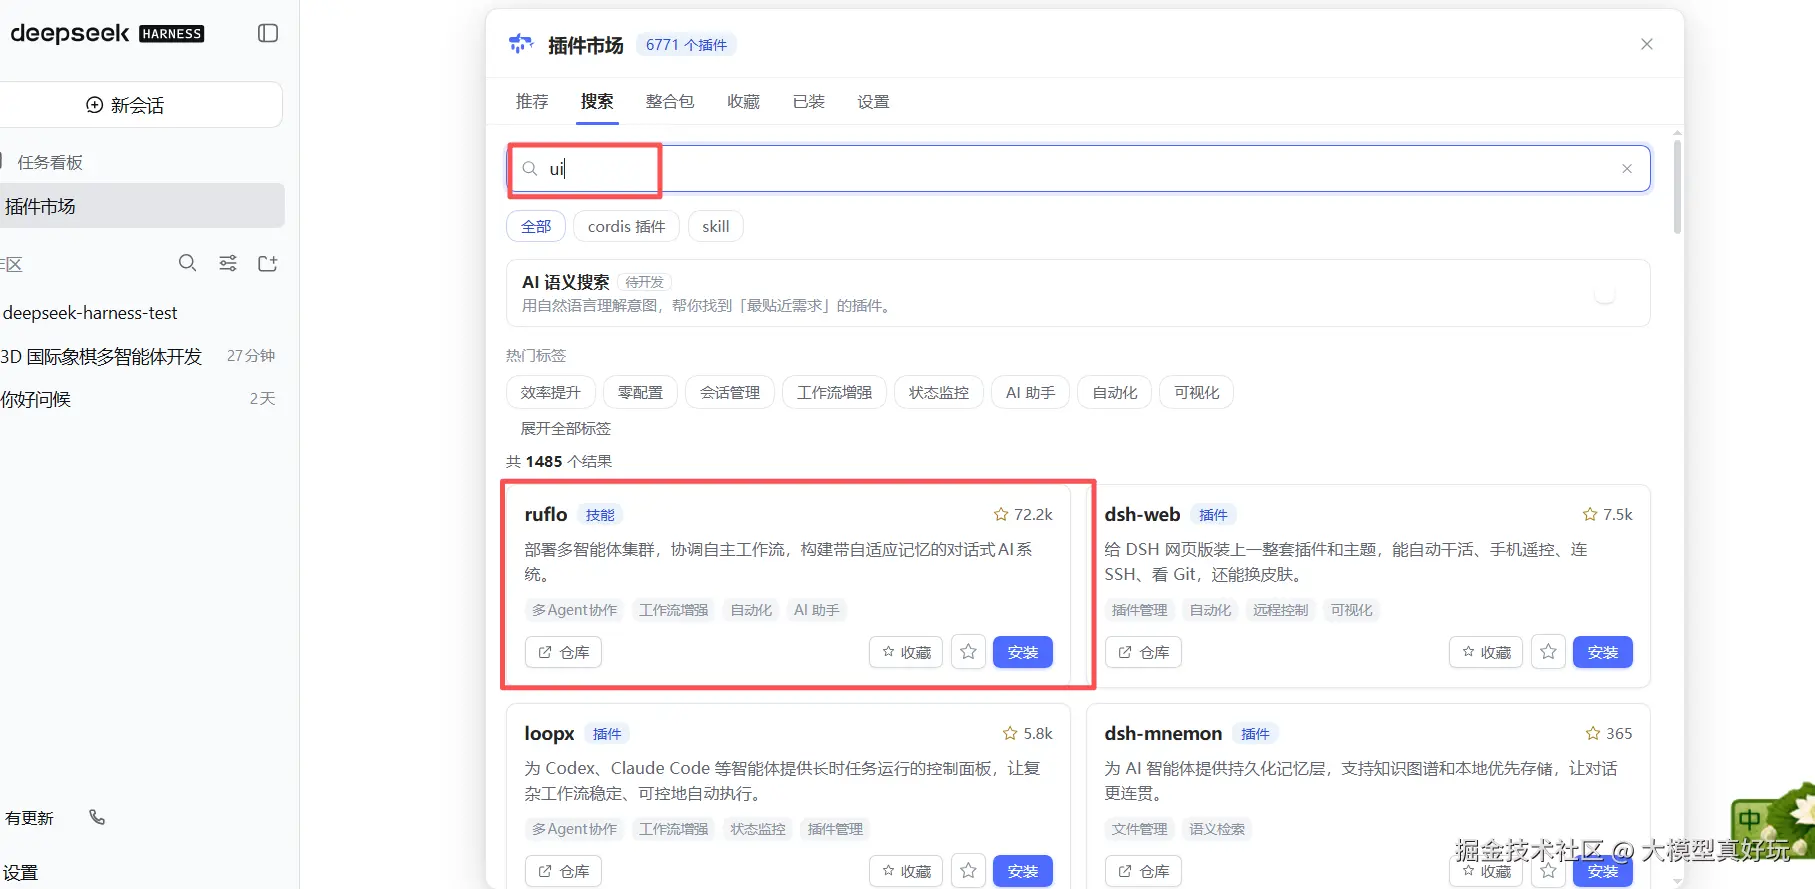Click the 文件管理 tag on dsh-mnemon
This screenshot has width=1815, height=889.
click(x=1140, y=829)
